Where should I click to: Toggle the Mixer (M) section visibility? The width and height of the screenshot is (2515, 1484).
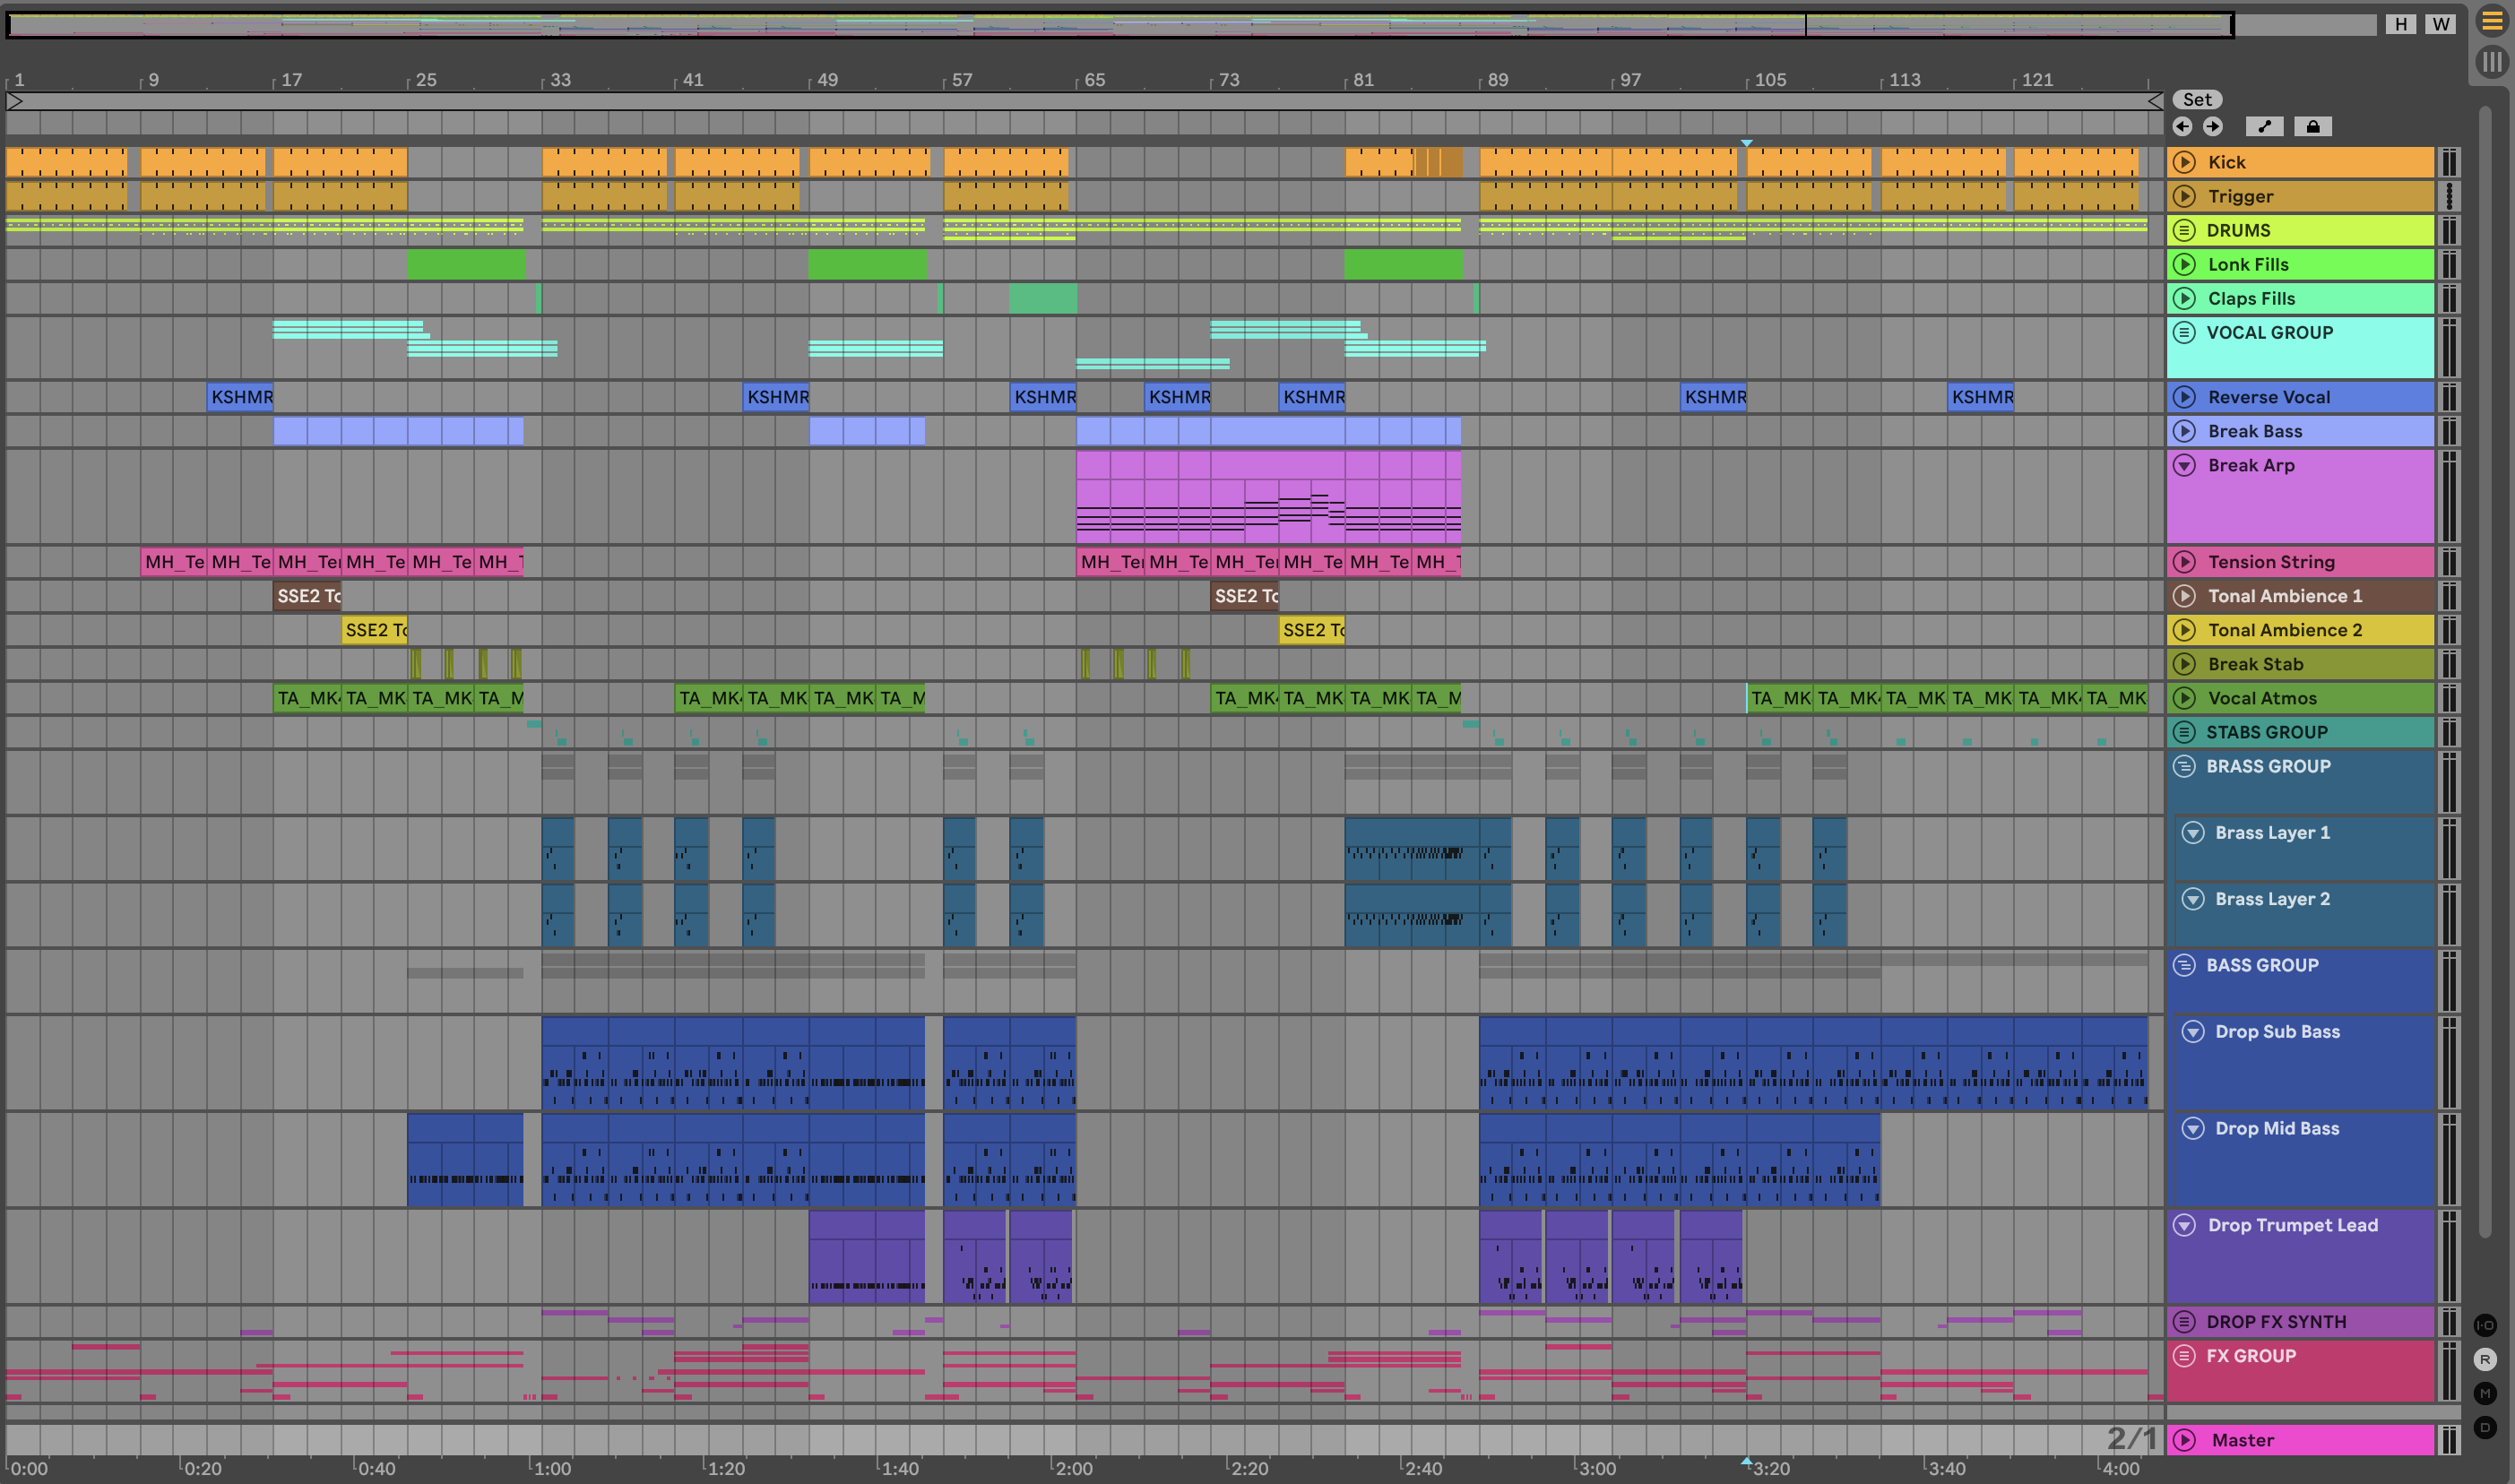pos(2485,1393)
